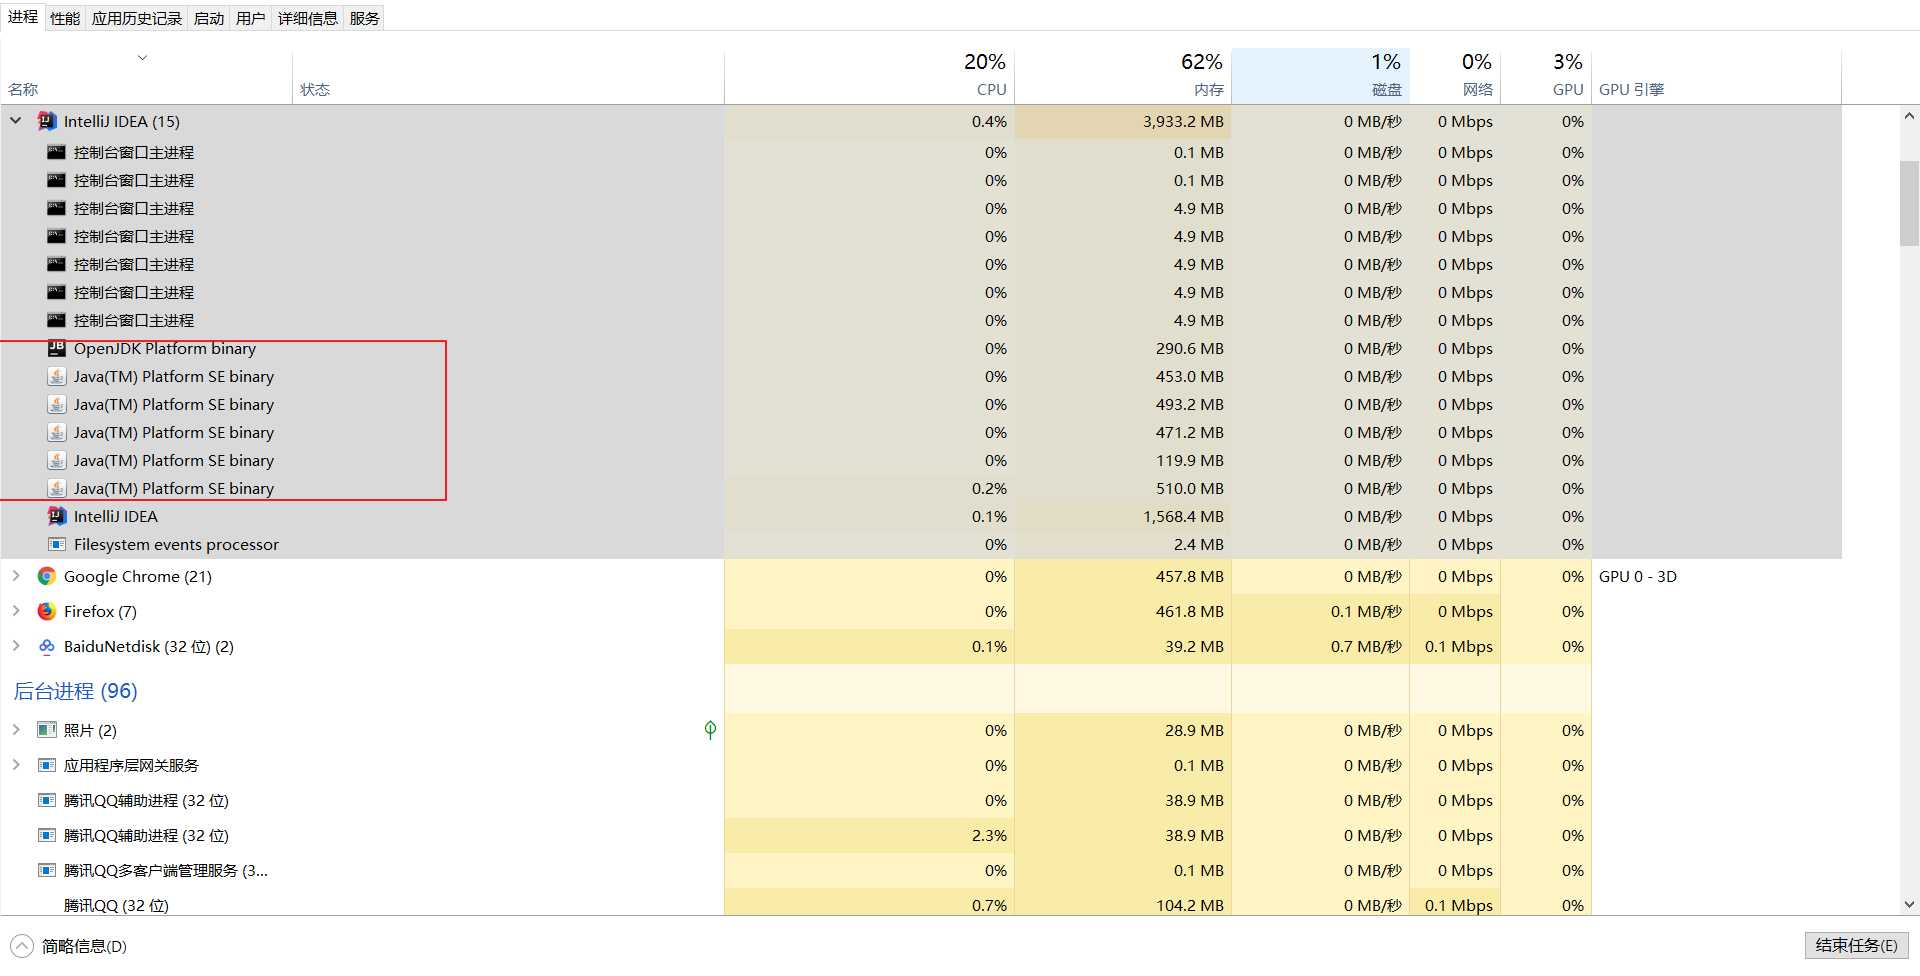
Task: Switch to the 进程 tab
Action: 23,17
